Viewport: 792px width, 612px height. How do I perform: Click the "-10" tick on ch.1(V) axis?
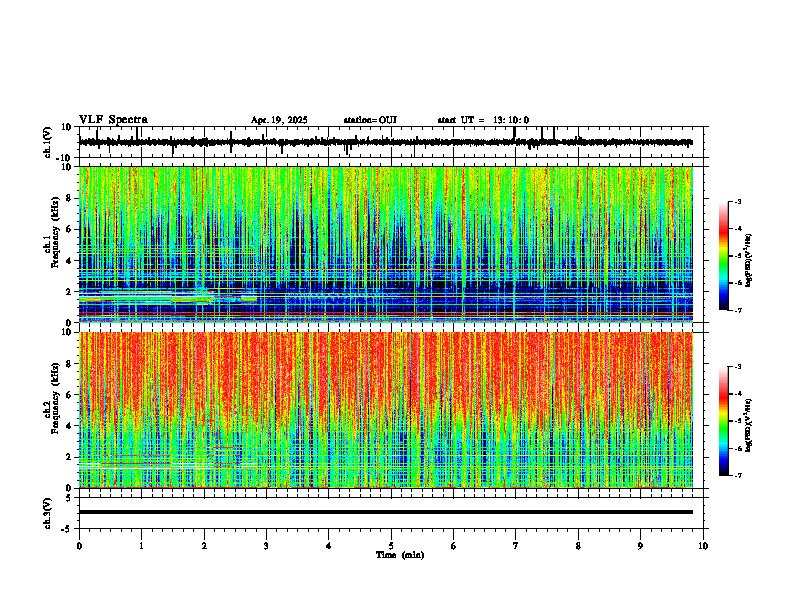(65, 158)
